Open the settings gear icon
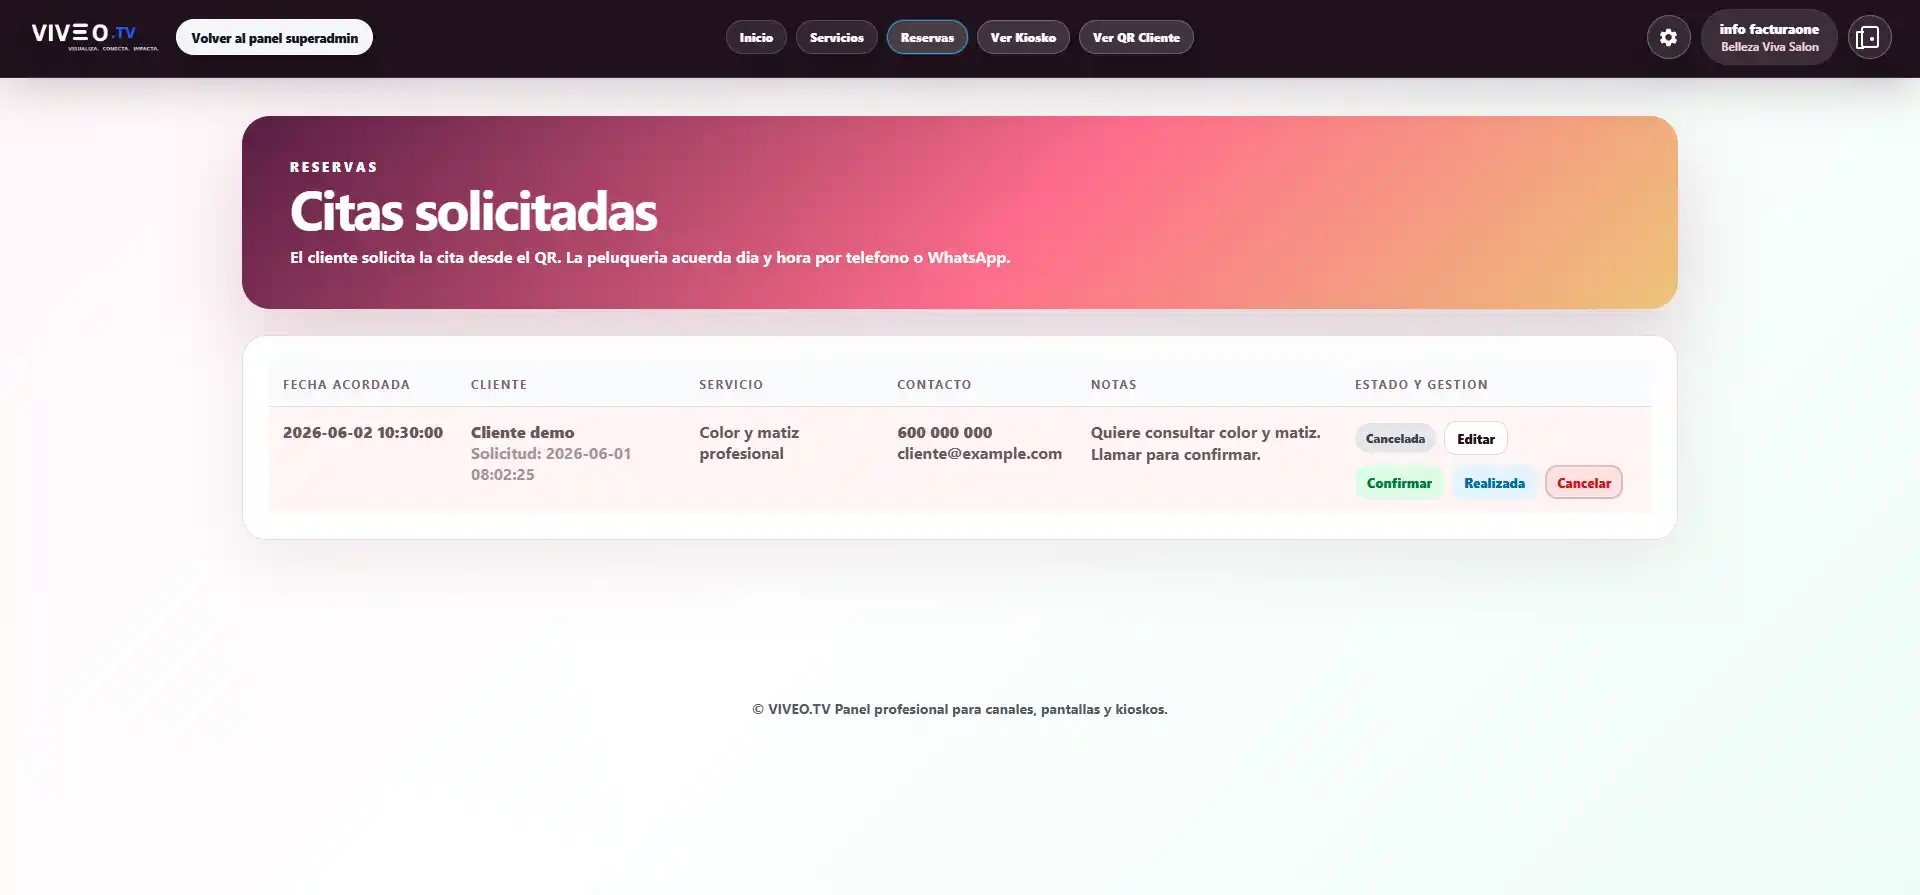The height and width of the screenshot is (895, 1920). click(1668, 38)
